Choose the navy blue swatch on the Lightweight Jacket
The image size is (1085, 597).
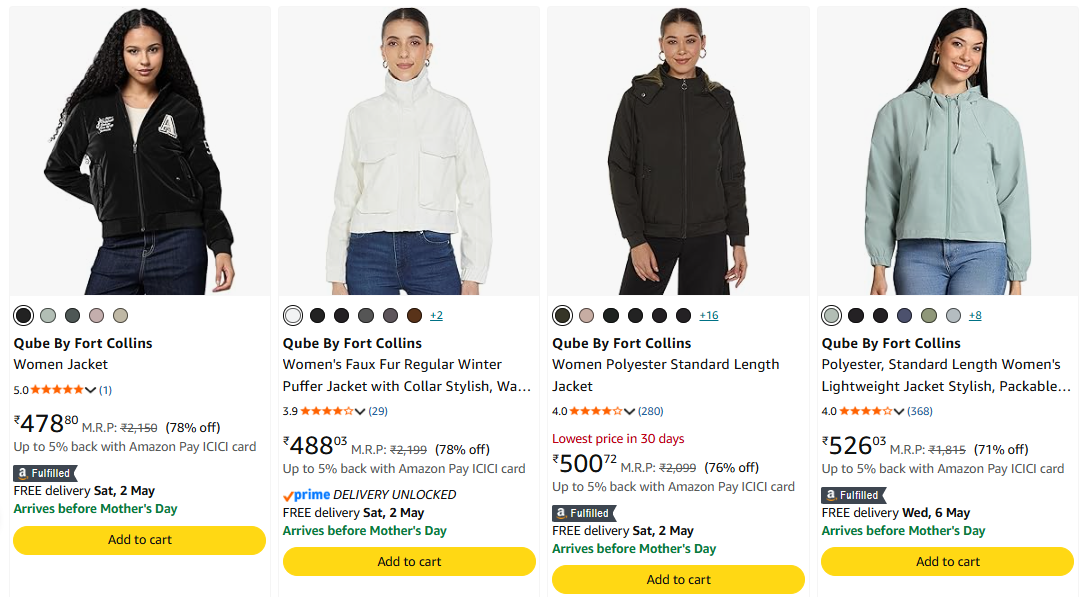point(904,316)
